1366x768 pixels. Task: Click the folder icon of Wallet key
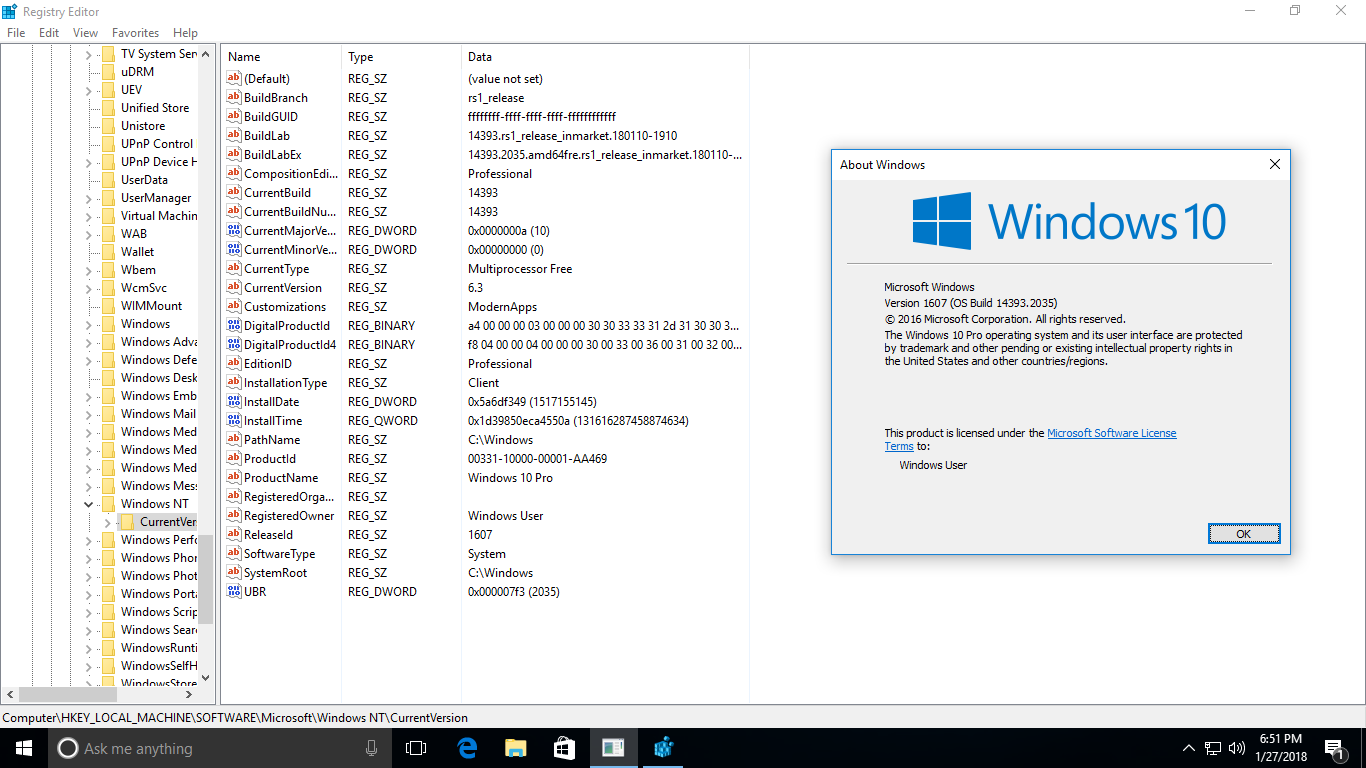[x=108, y=252]
